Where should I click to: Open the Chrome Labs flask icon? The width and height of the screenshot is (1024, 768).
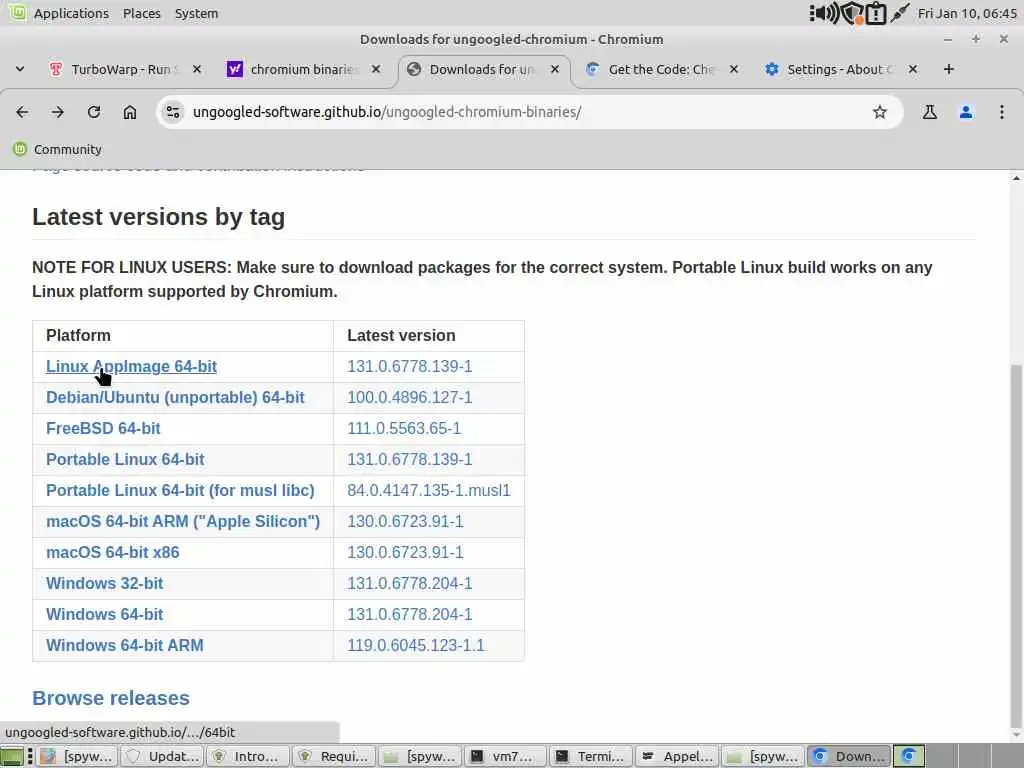pos(929,112)
